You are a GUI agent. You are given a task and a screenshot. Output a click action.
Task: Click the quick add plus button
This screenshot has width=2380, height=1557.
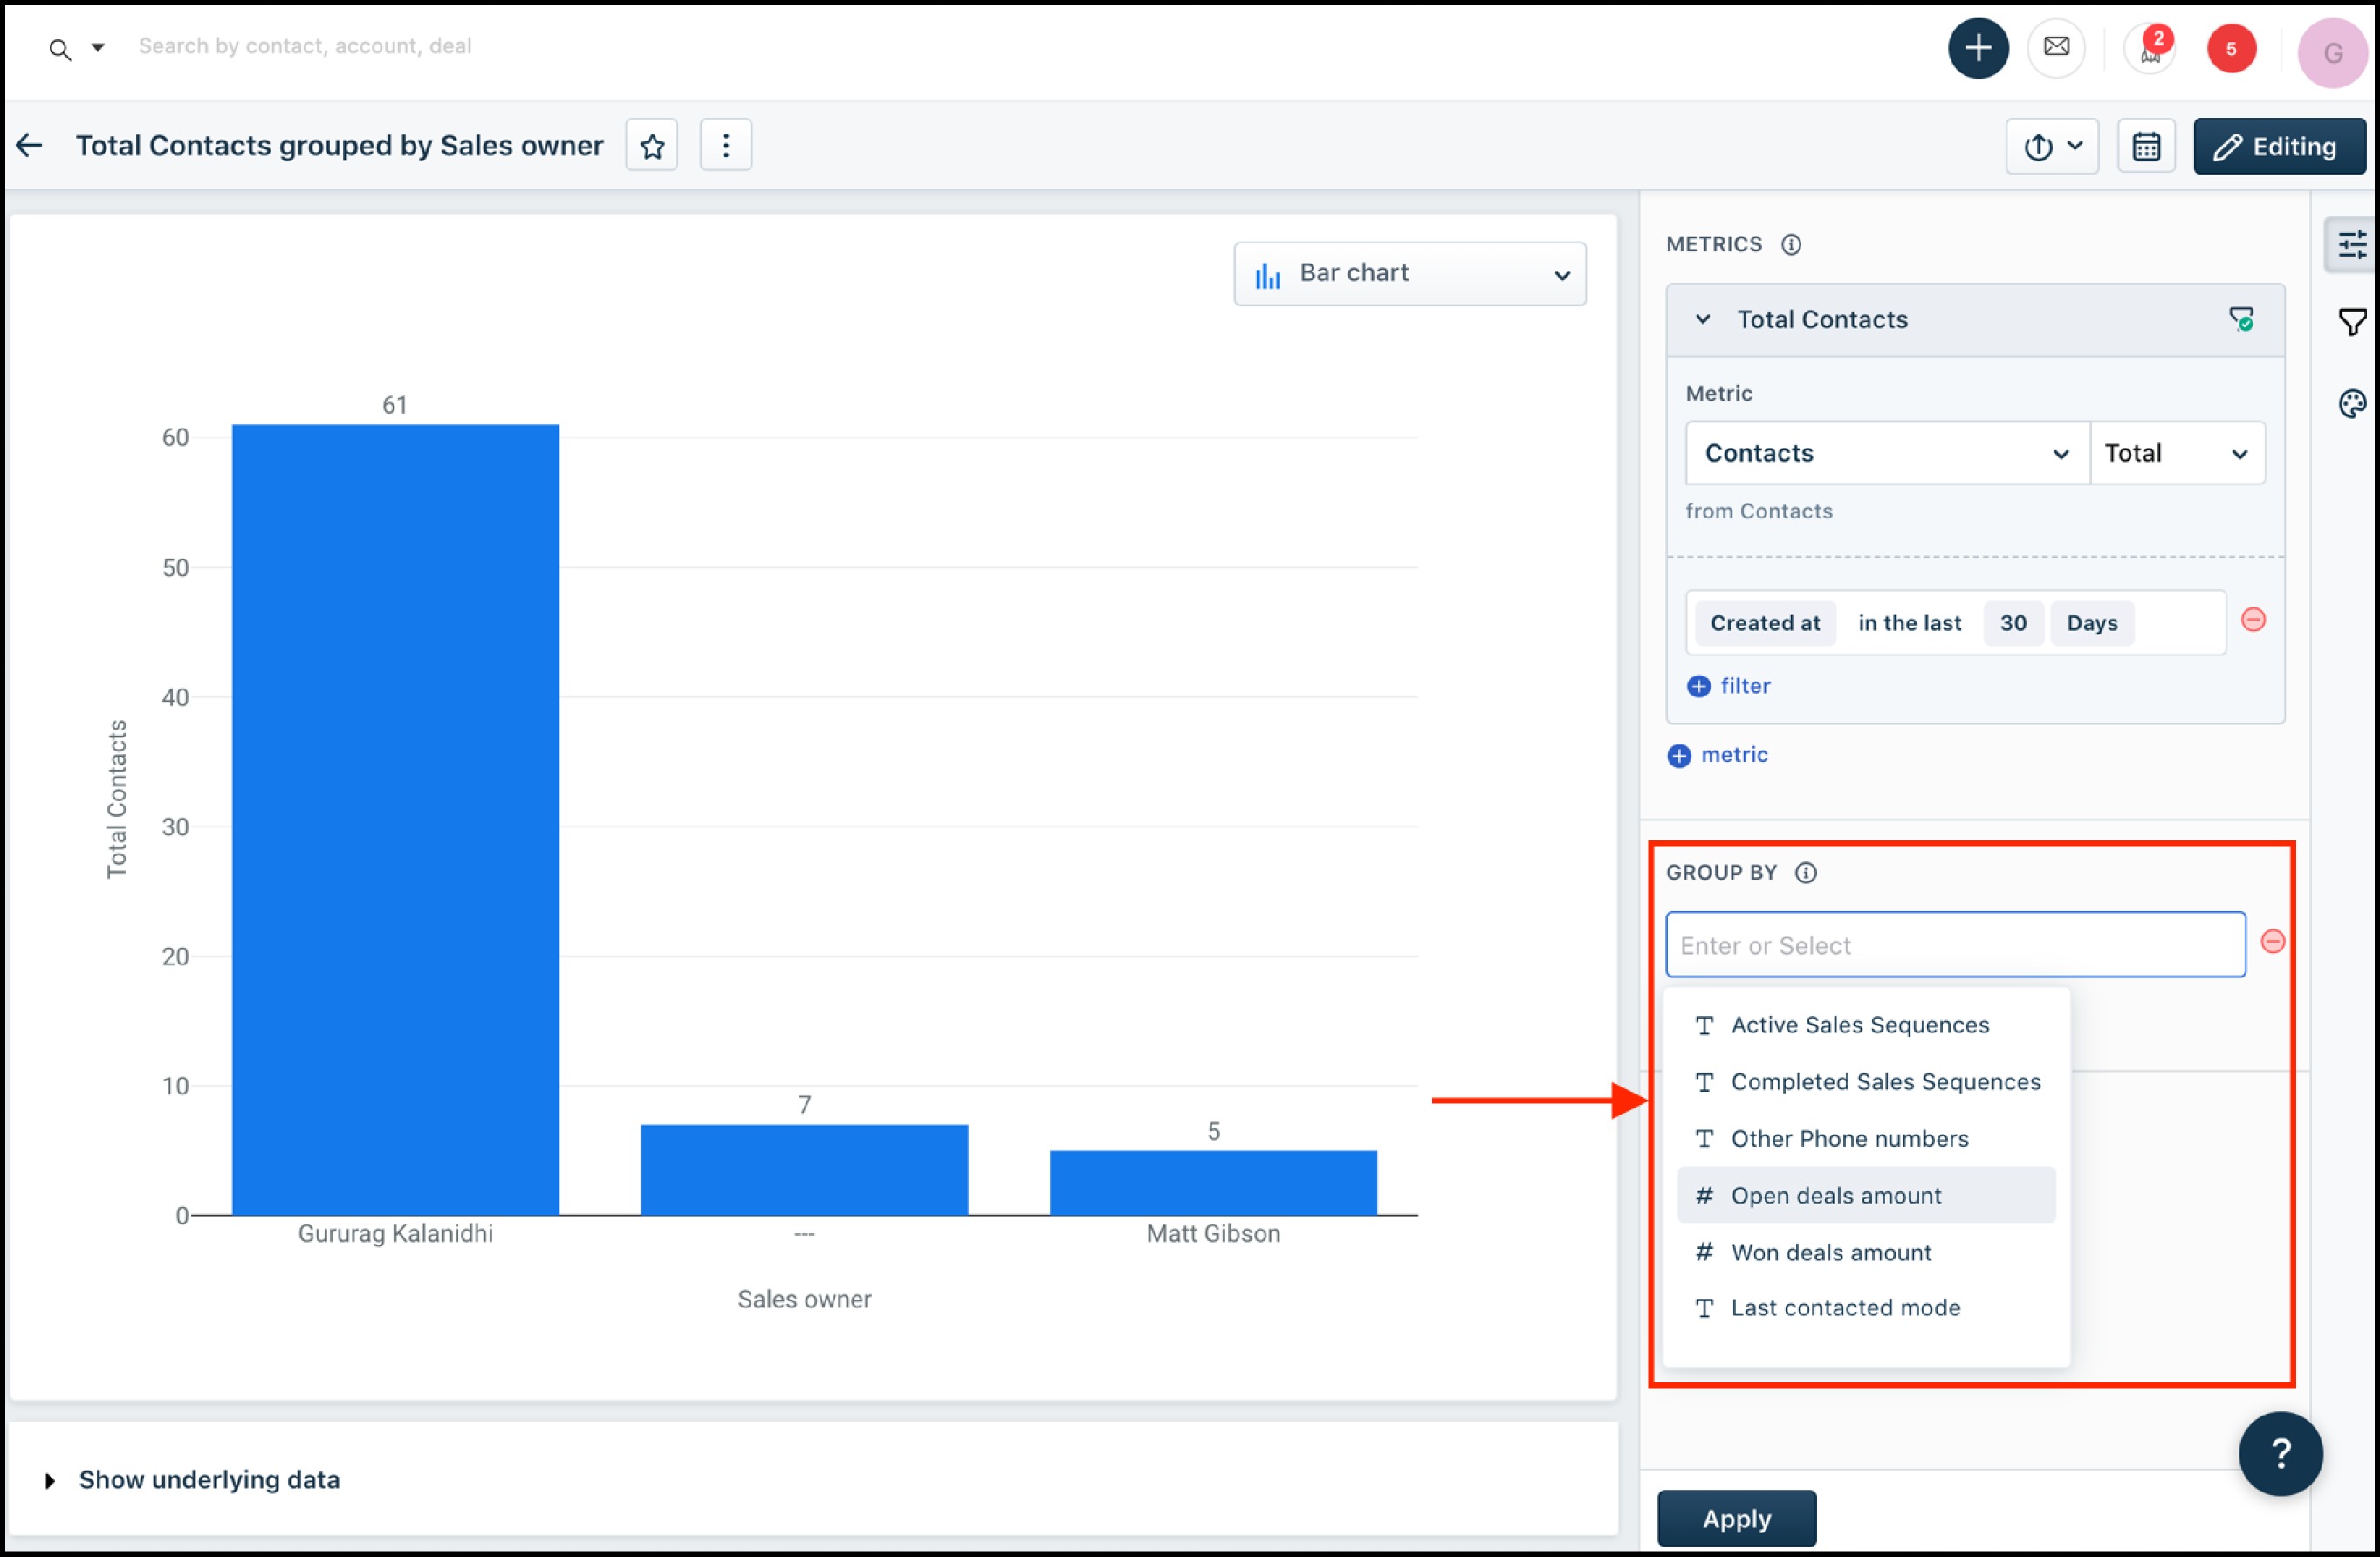(x=1977, y=47)
